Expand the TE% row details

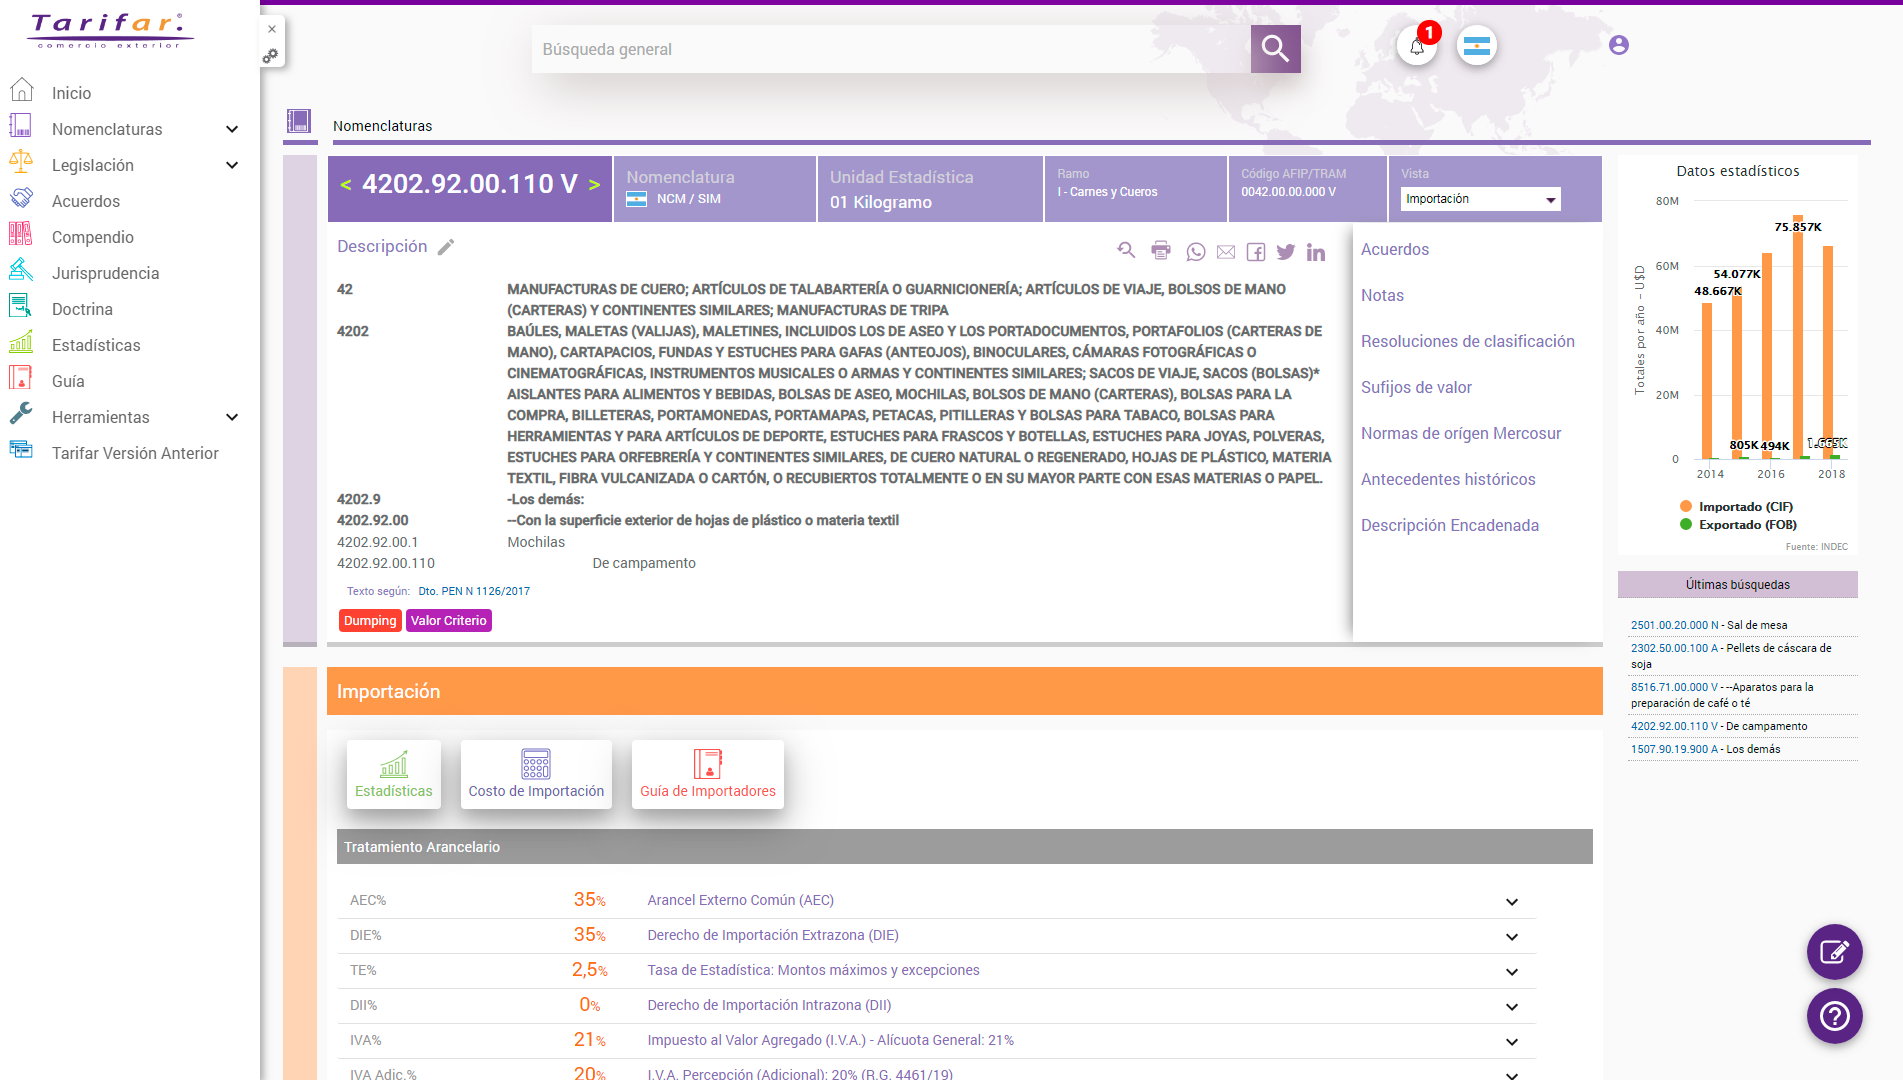coord(1512,971)
